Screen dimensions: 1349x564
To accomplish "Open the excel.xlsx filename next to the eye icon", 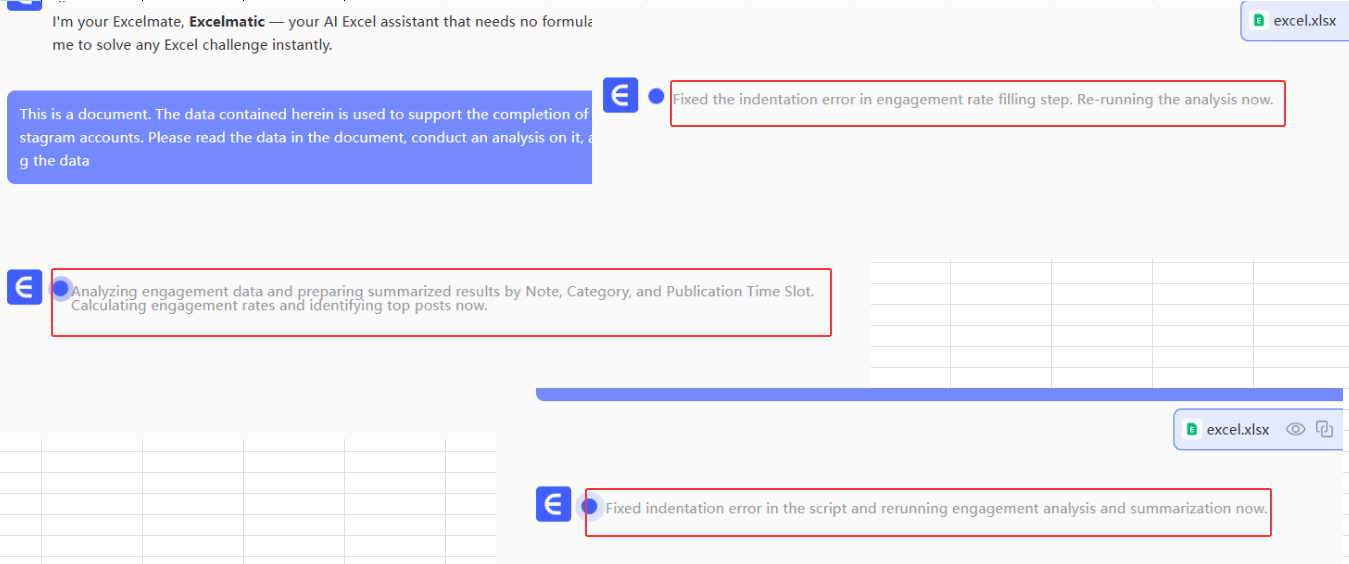I will point(1237,429).
